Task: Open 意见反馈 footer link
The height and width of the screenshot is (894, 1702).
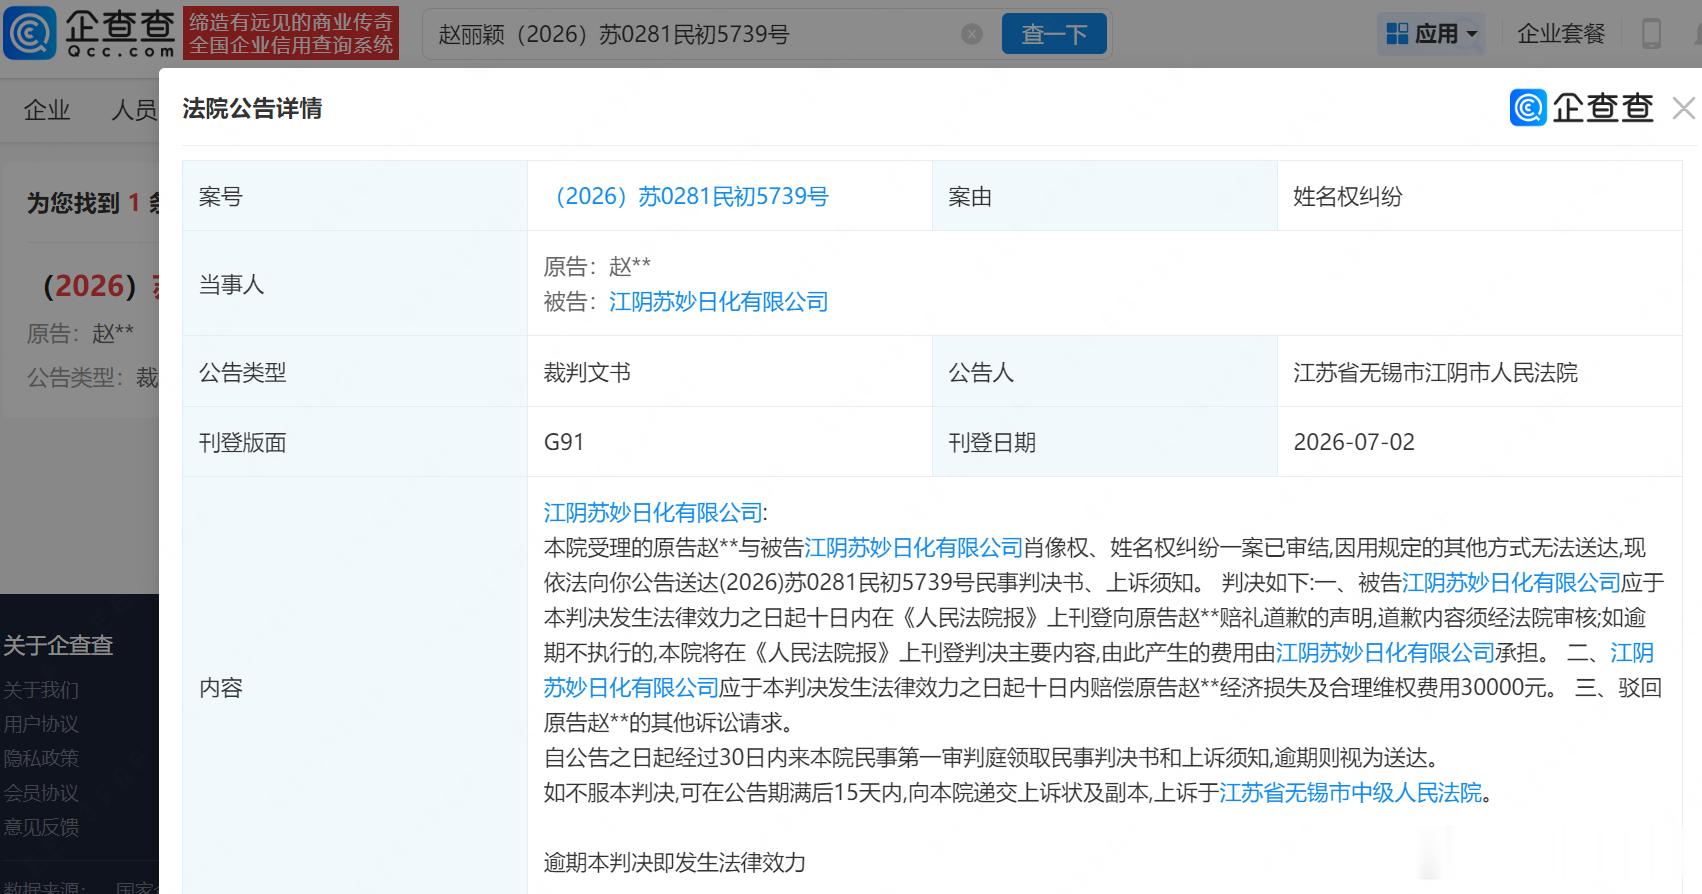Action: pyautogui.click(x=40, y=827)
